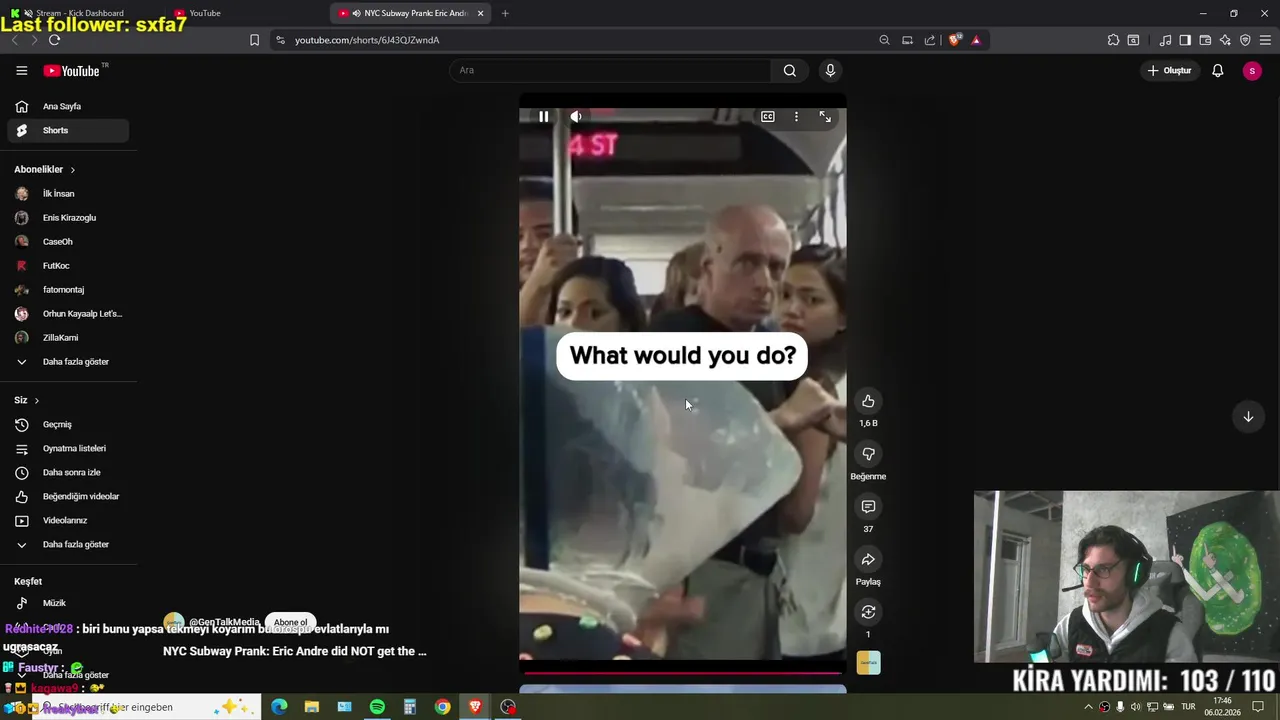This screenshot has height=720, width=1280.
Task: Start voice search with the microphone
Action: point(830,70)
